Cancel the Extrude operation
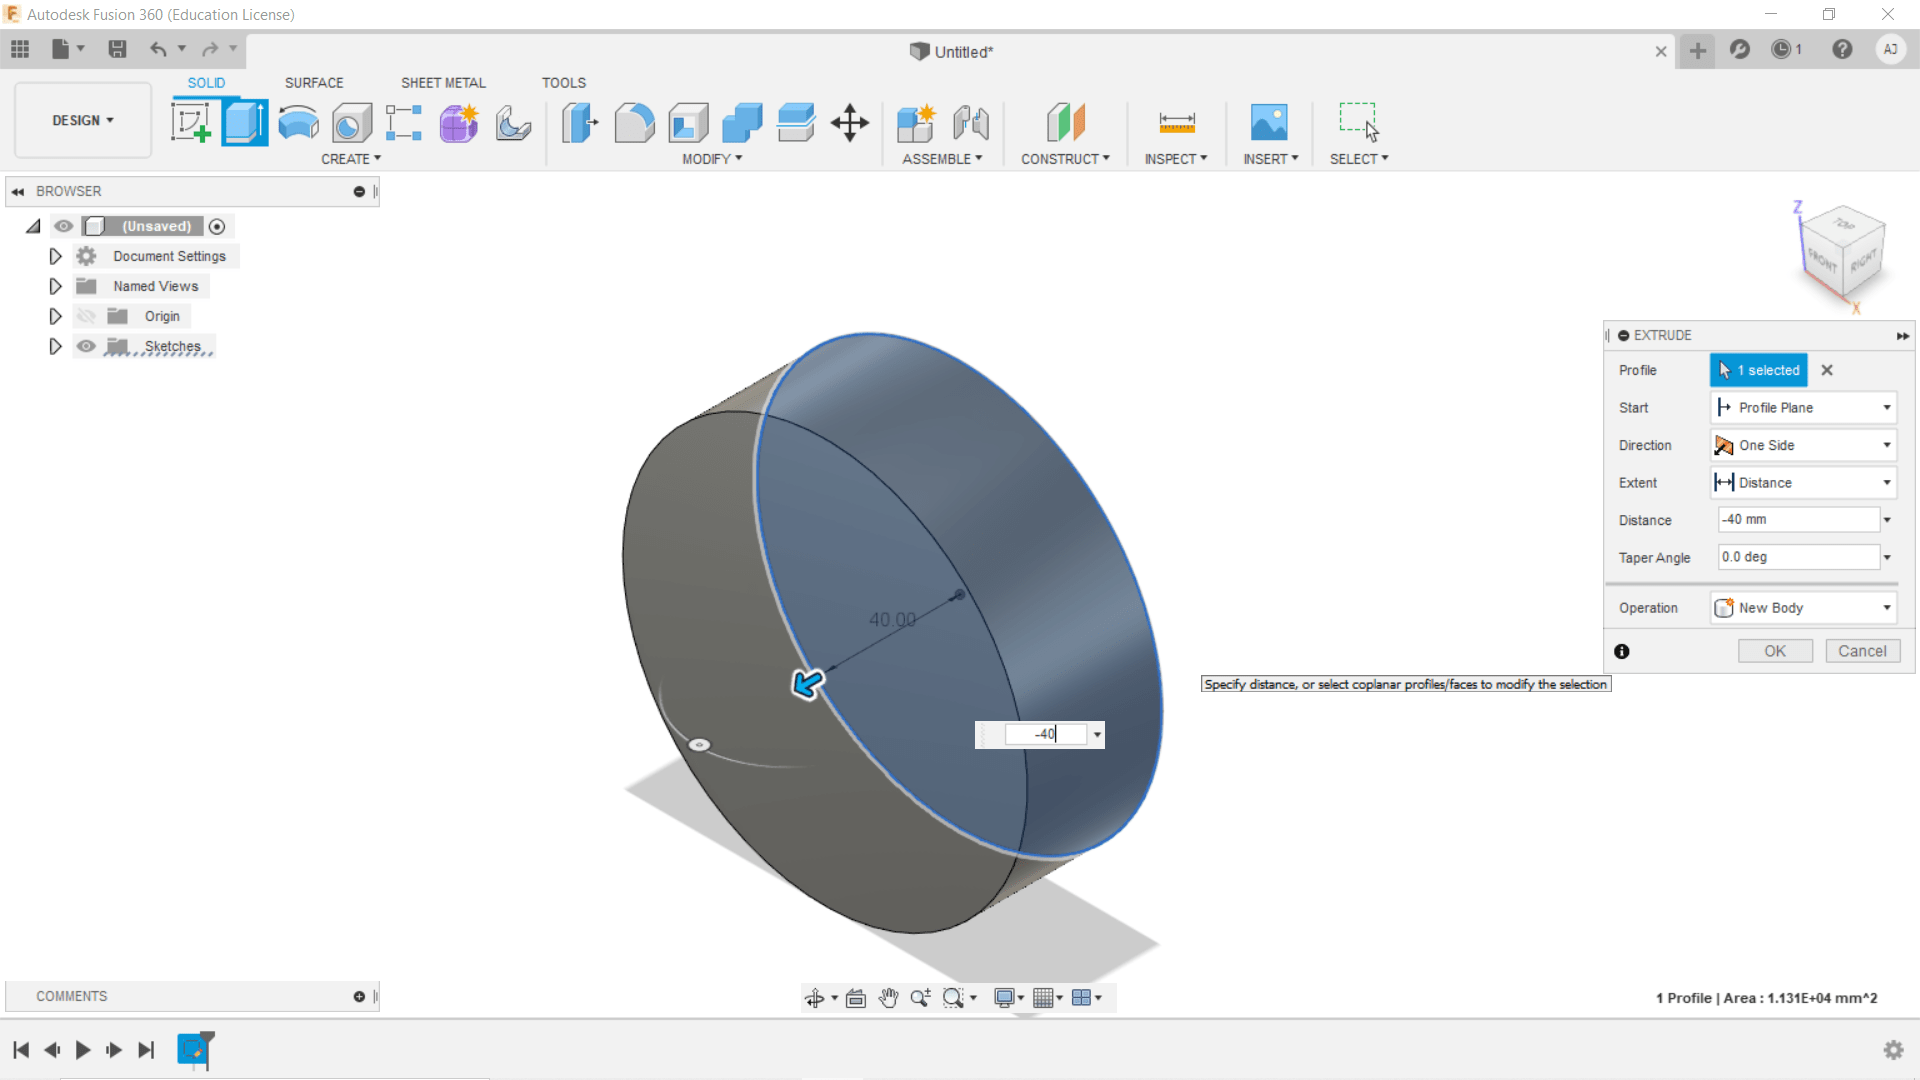Viewport: 1920px width, 1080px height. (1861, 651)
